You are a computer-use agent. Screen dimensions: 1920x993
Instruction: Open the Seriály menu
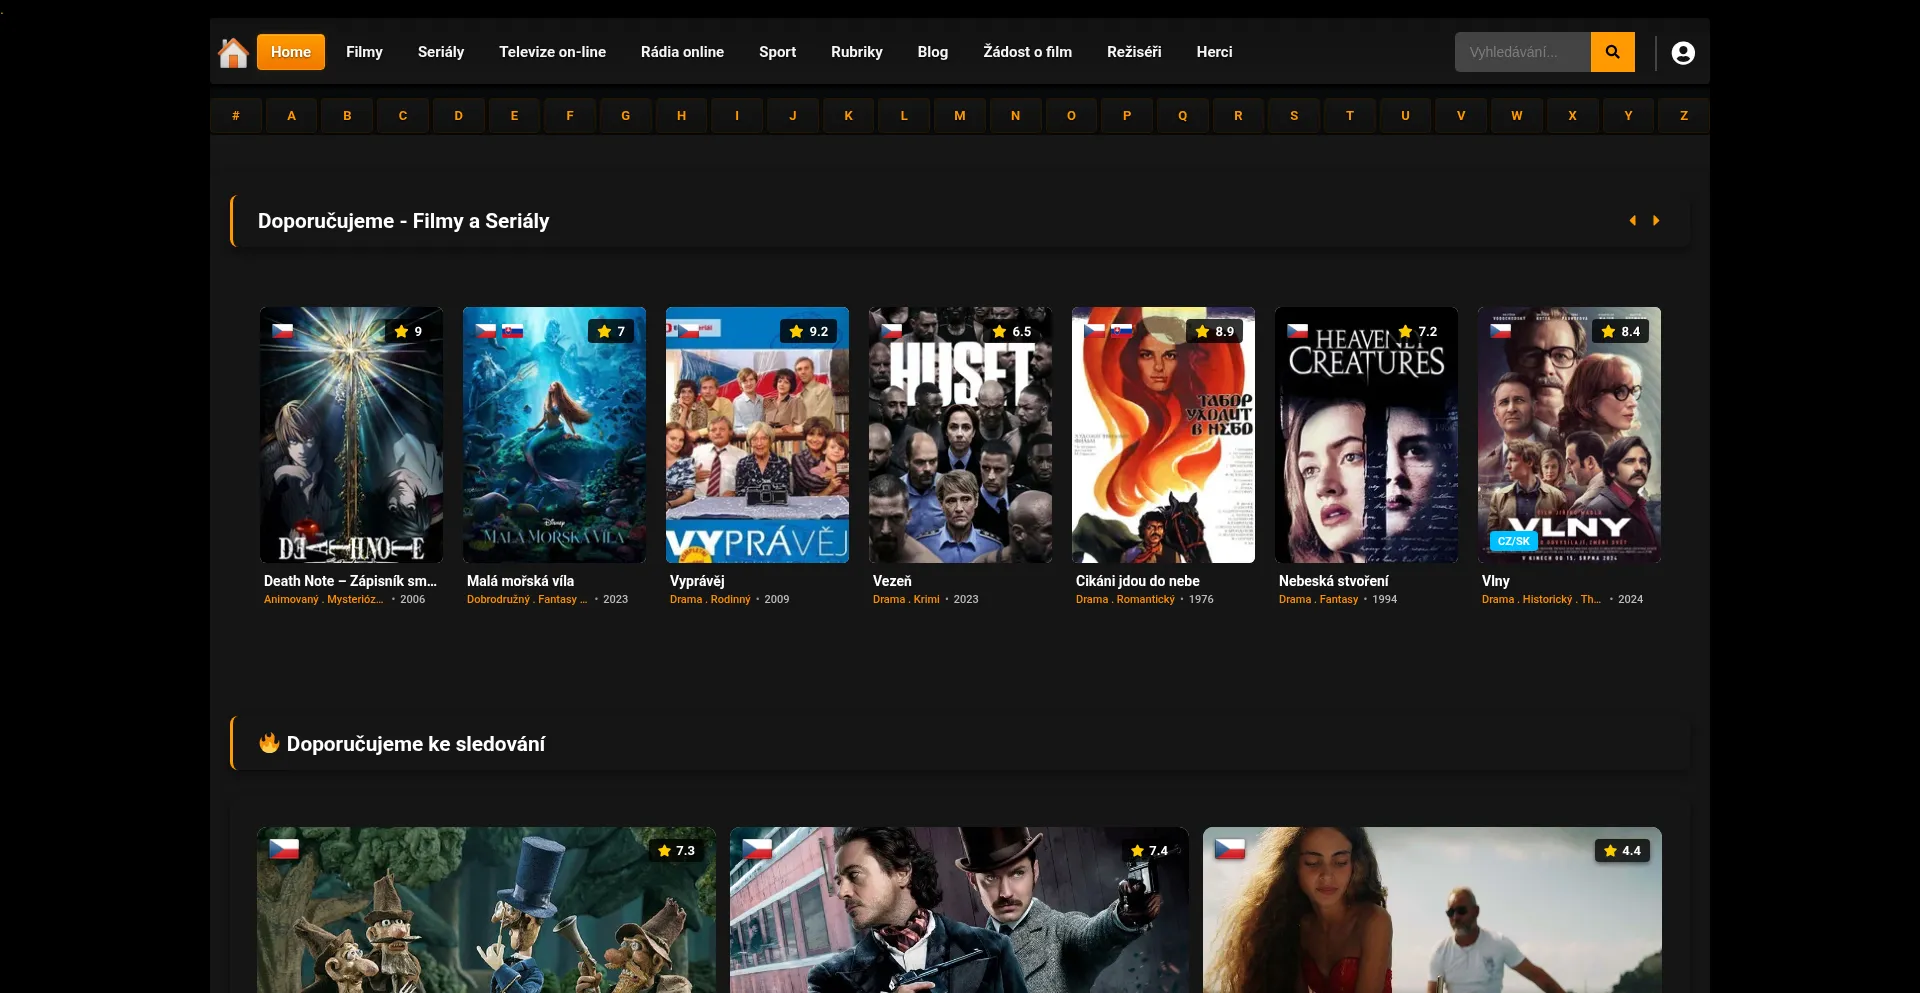point(441,52)
